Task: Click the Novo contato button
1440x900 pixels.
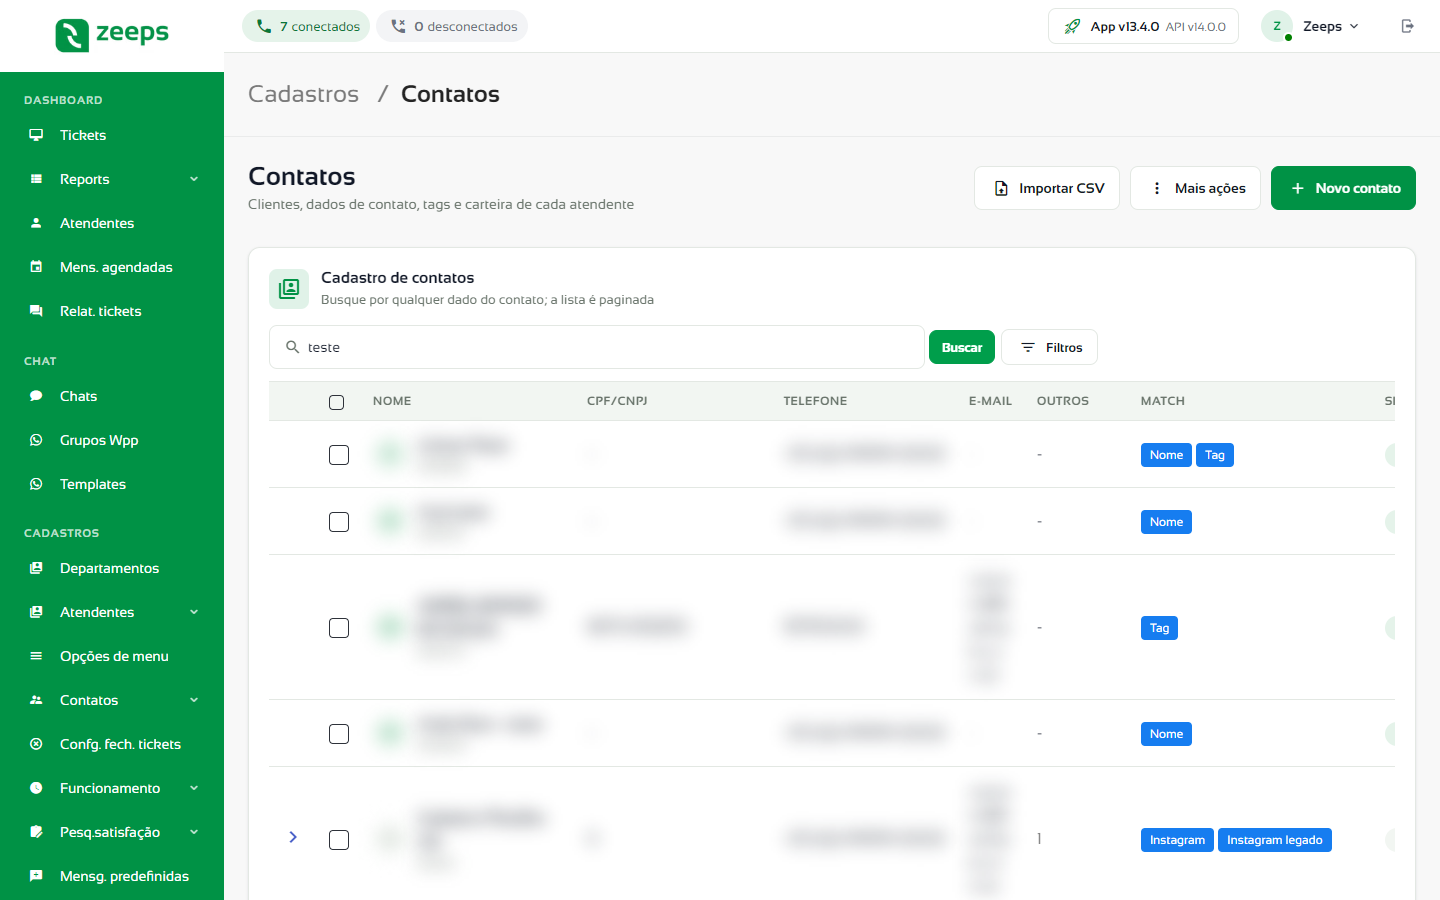Action: tap(1343, 188)
